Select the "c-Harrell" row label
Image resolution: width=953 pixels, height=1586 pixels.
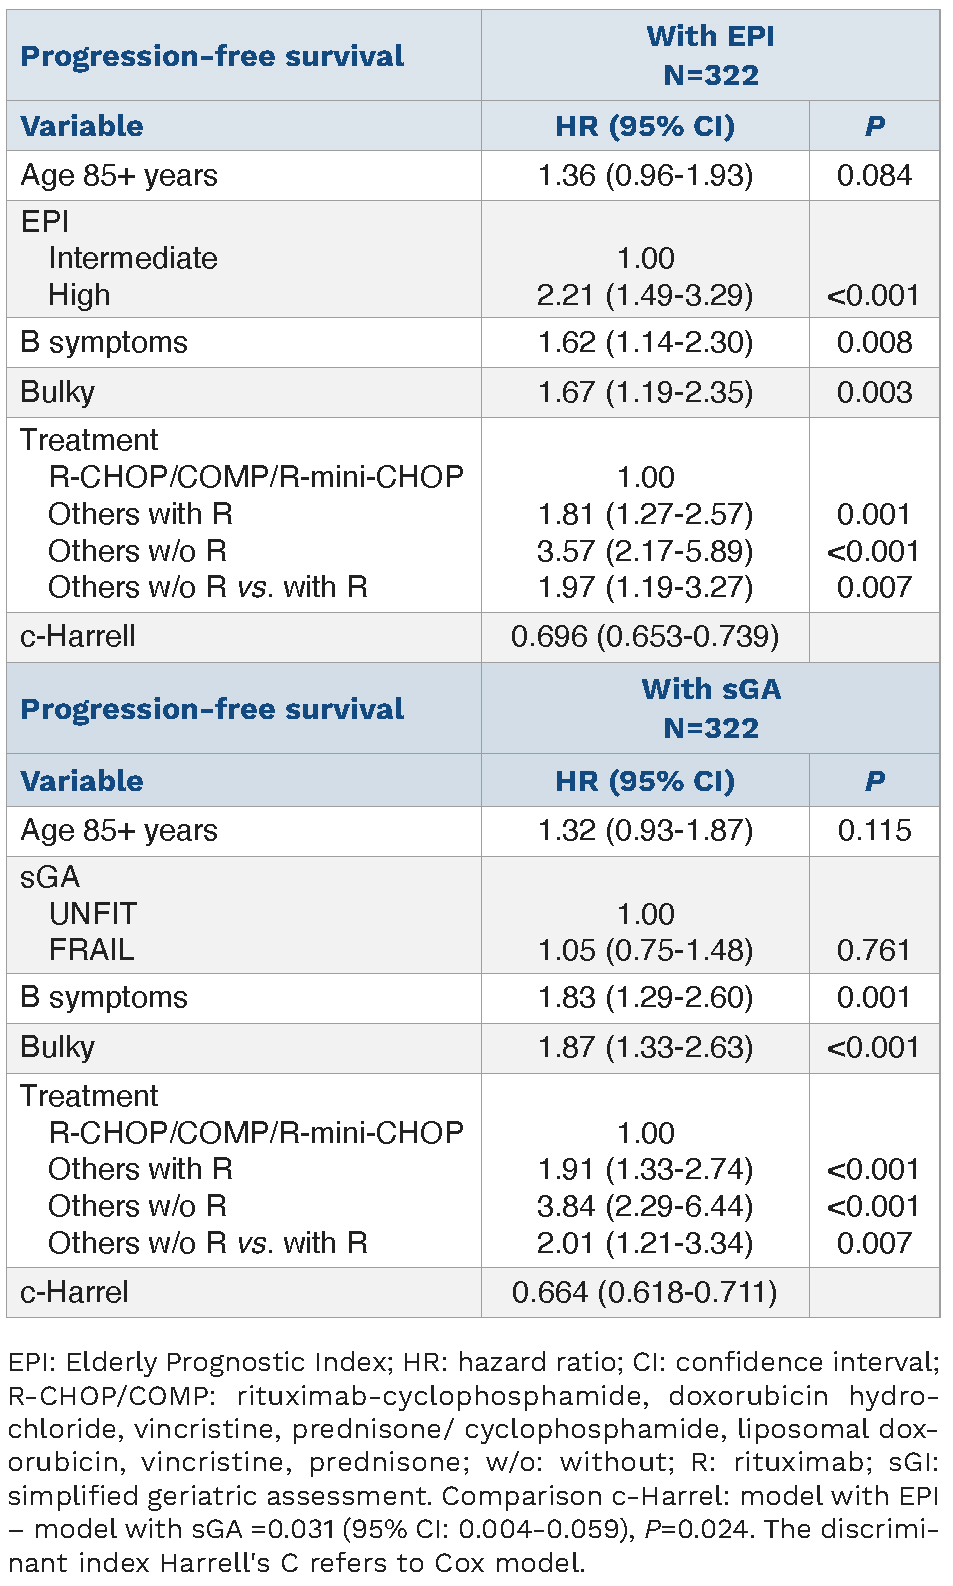click(x=78, y=636)
